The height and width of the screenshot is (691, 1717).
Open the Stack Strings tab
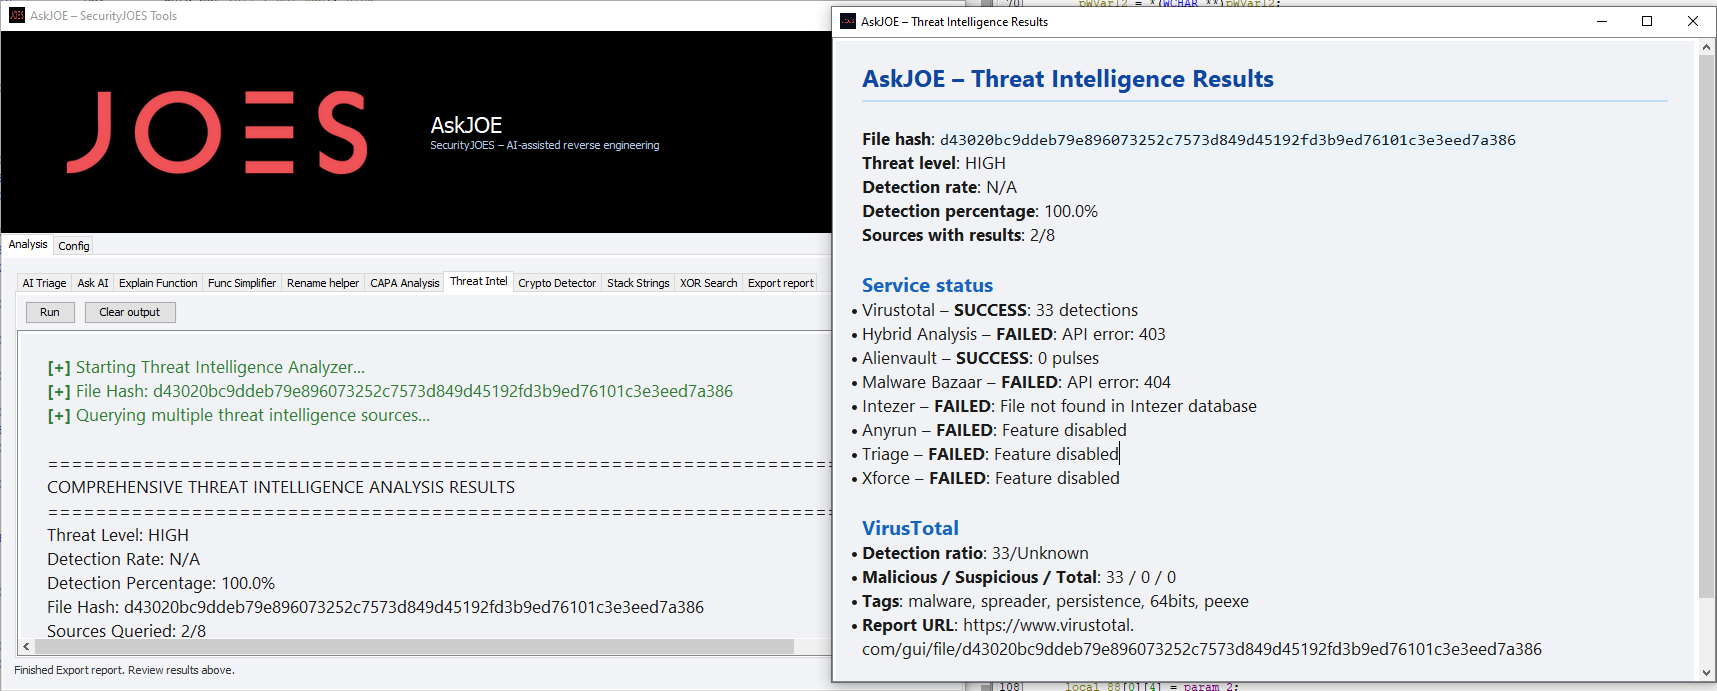[x=638, y=283]
